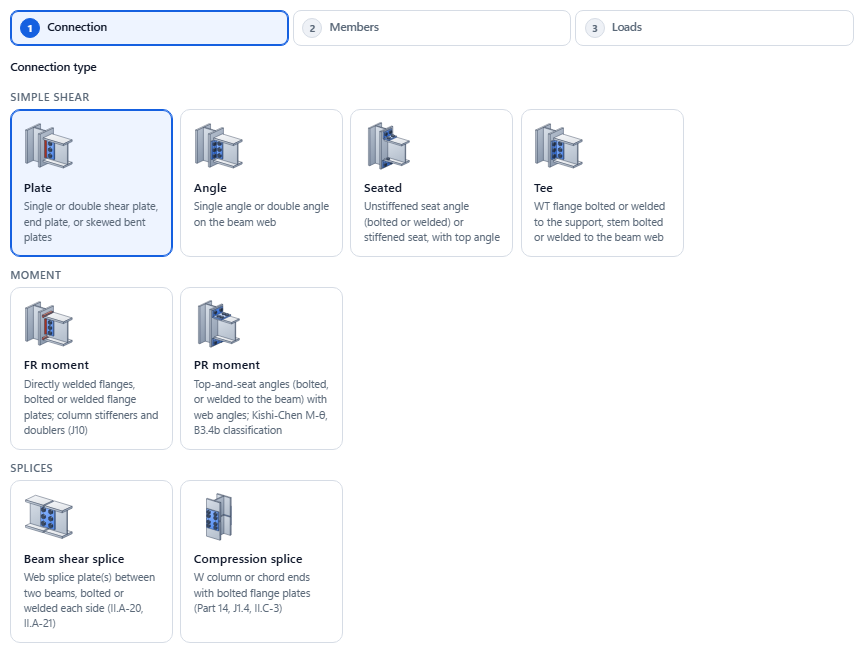Image resolution: width=863 pixels, height=651 pixels.
Task: Select the Plate connection icon
Action: click(48, 146)
